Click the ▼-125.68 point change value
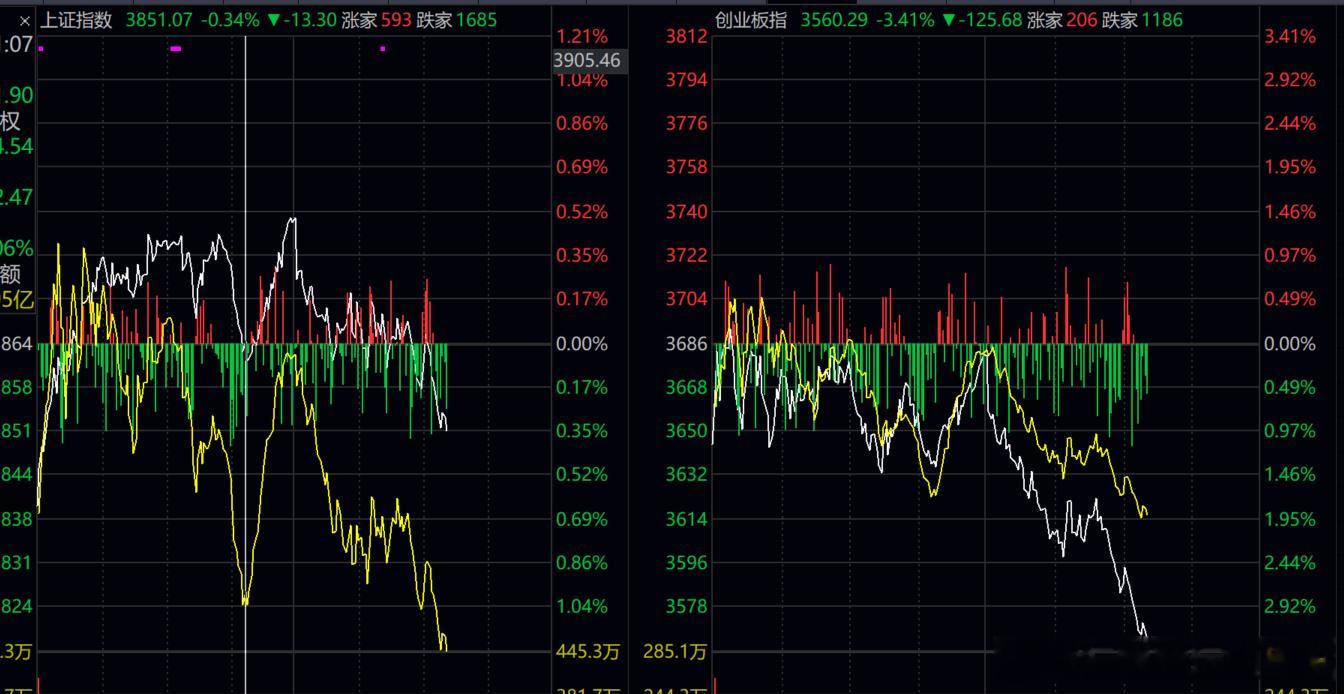 [981, 19]
